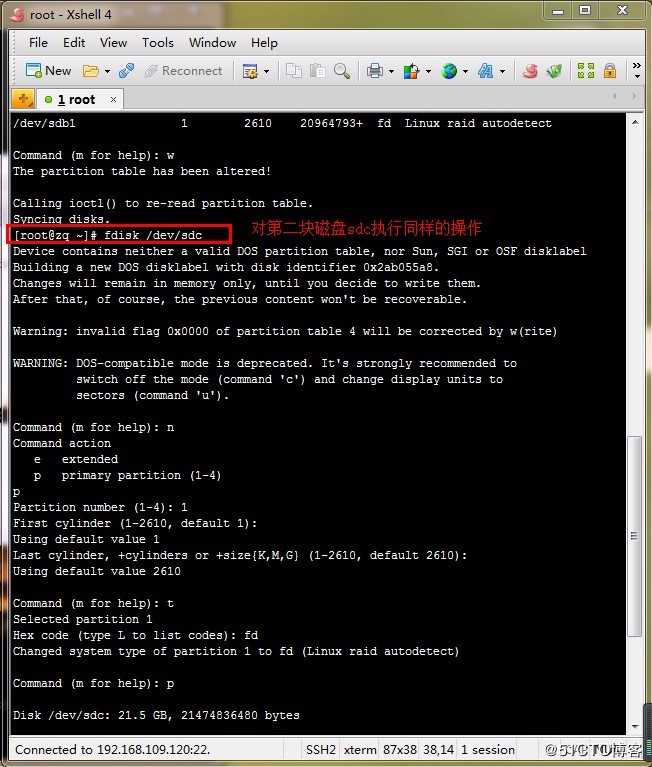Click 'xterm' in status bar
This screenshot has width=652, height=767.
(360, 749)
